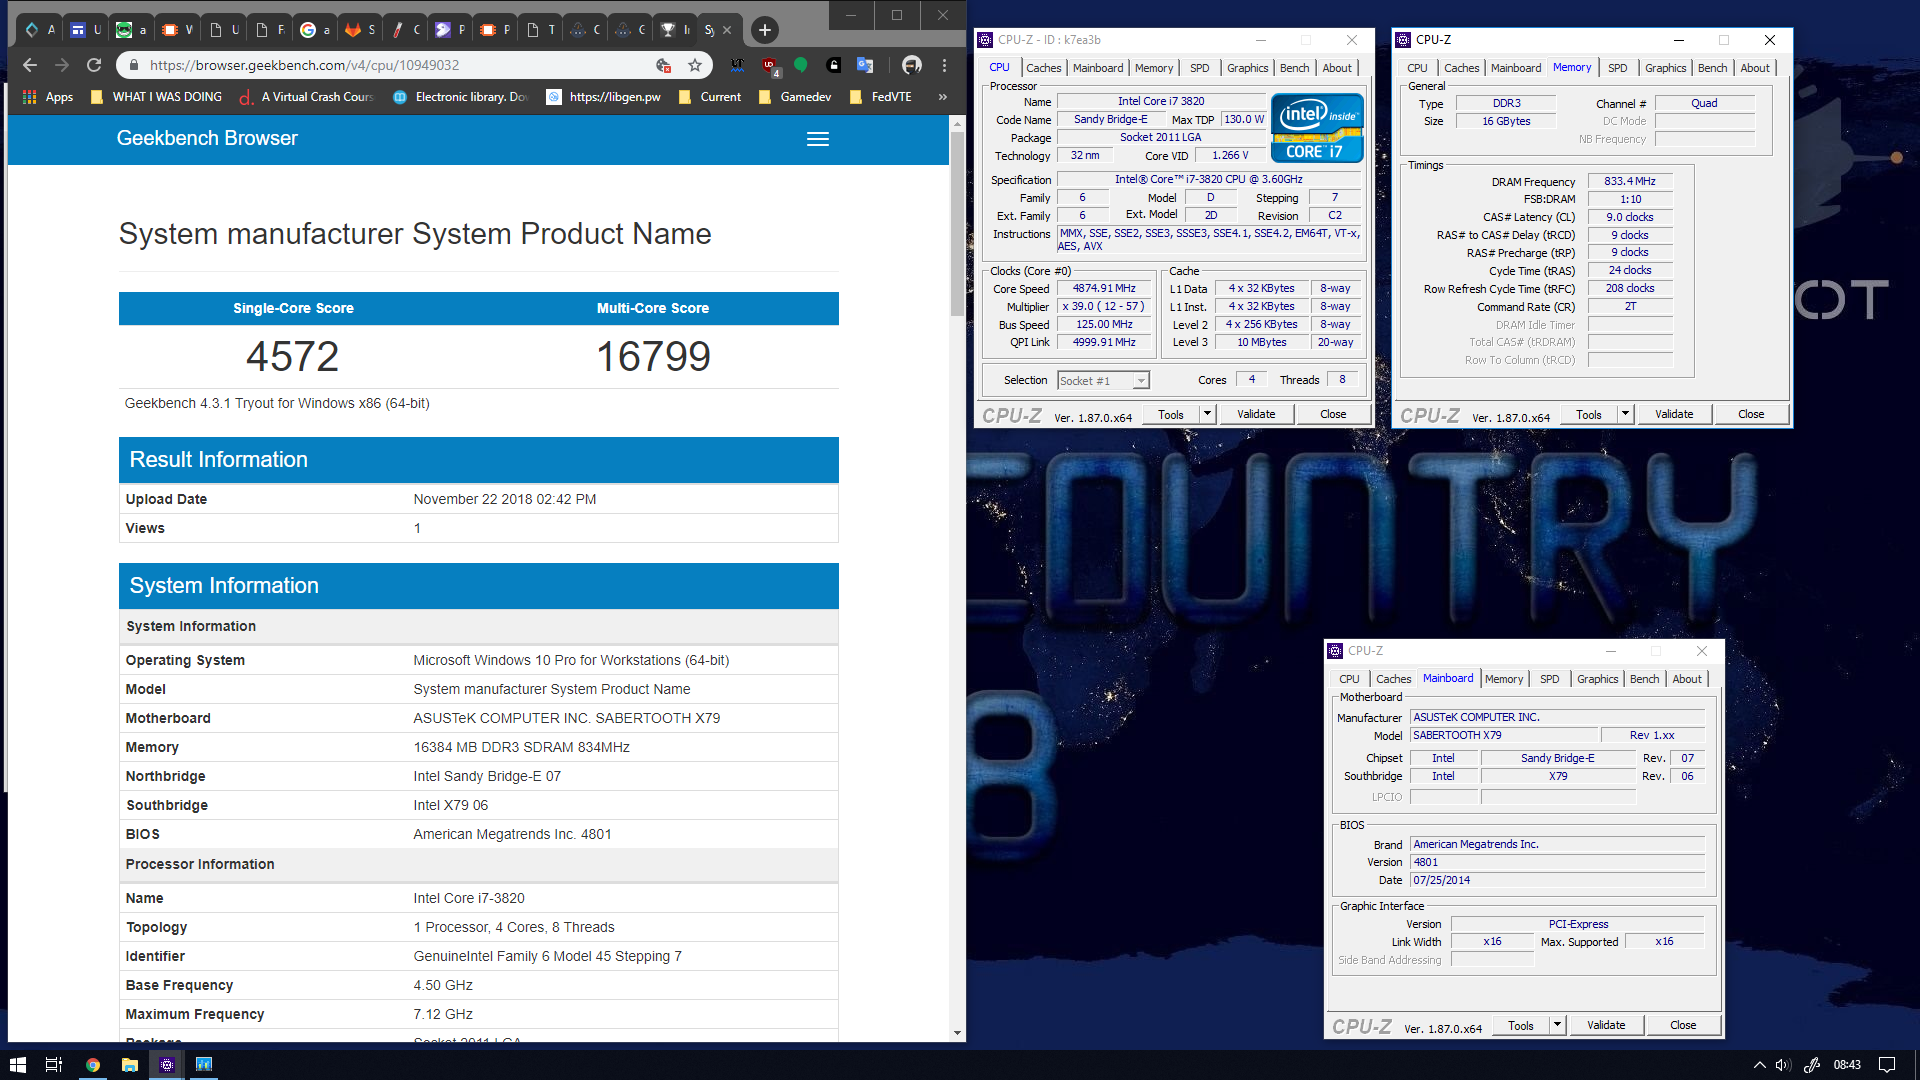Viewport: 1920px width, 1080px height.
Task: Open Task View on the taskbar
Action: click(54, 1065)
